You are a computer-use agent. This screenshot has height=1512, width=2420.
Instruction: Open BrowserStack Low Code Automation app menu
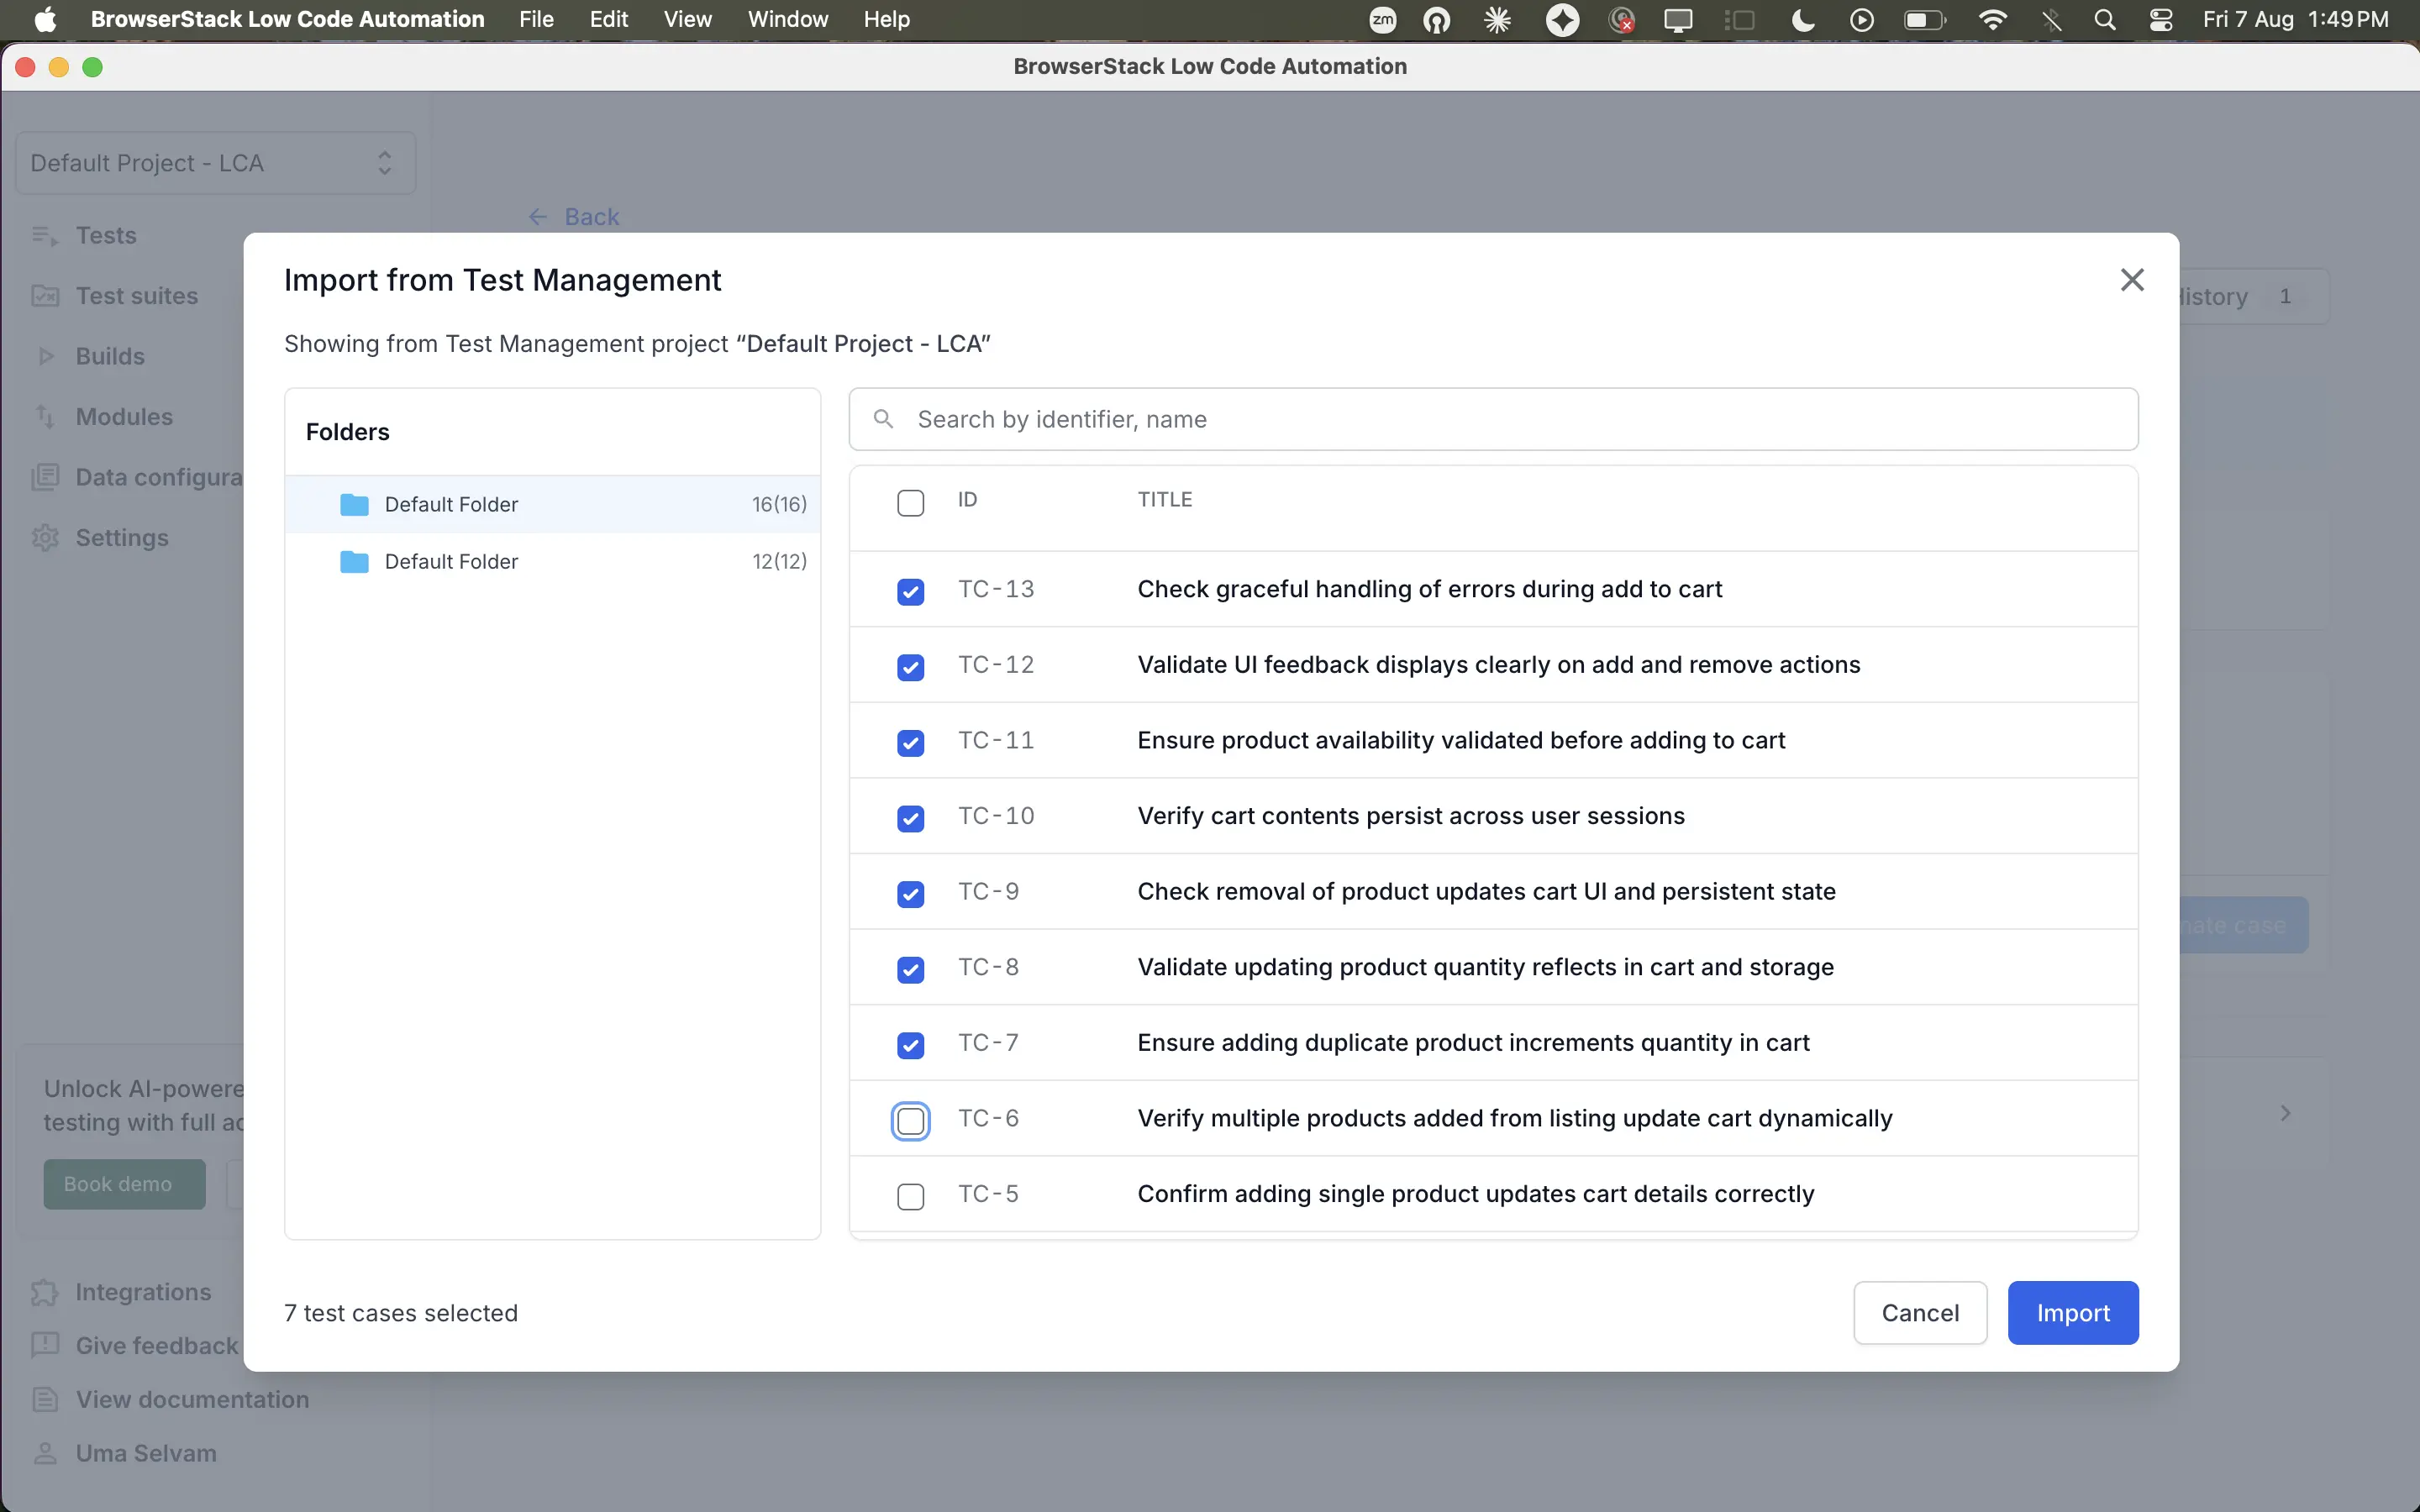point(288,19)
